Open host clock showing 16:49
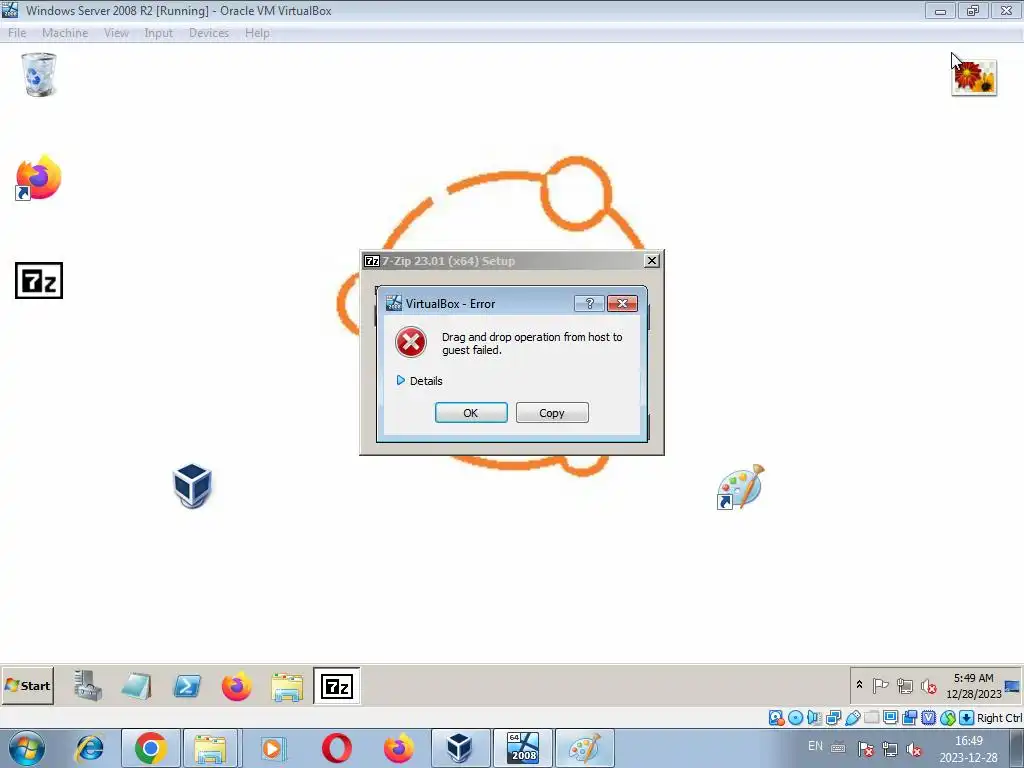 coord(968,749)
